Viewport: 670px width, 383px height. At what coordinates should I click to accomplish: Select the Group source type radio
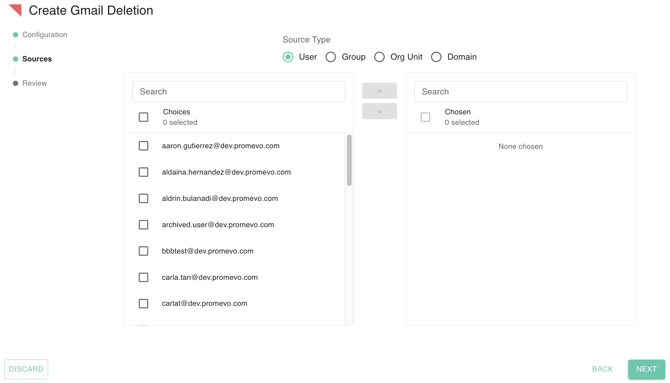coord(331,57)
